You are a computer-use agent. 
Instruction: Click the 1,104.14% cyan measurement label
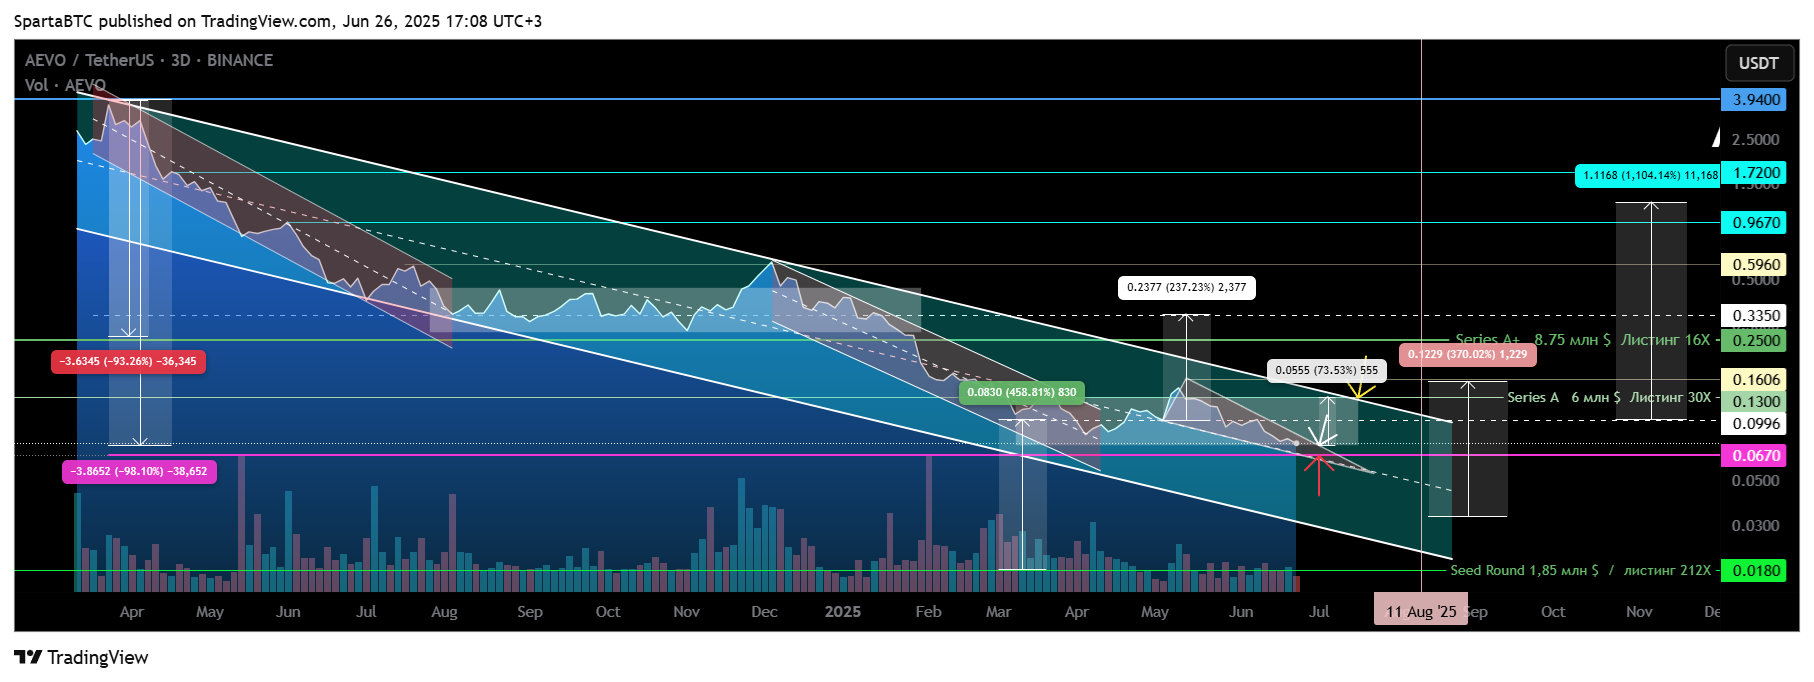point(1648,175)
